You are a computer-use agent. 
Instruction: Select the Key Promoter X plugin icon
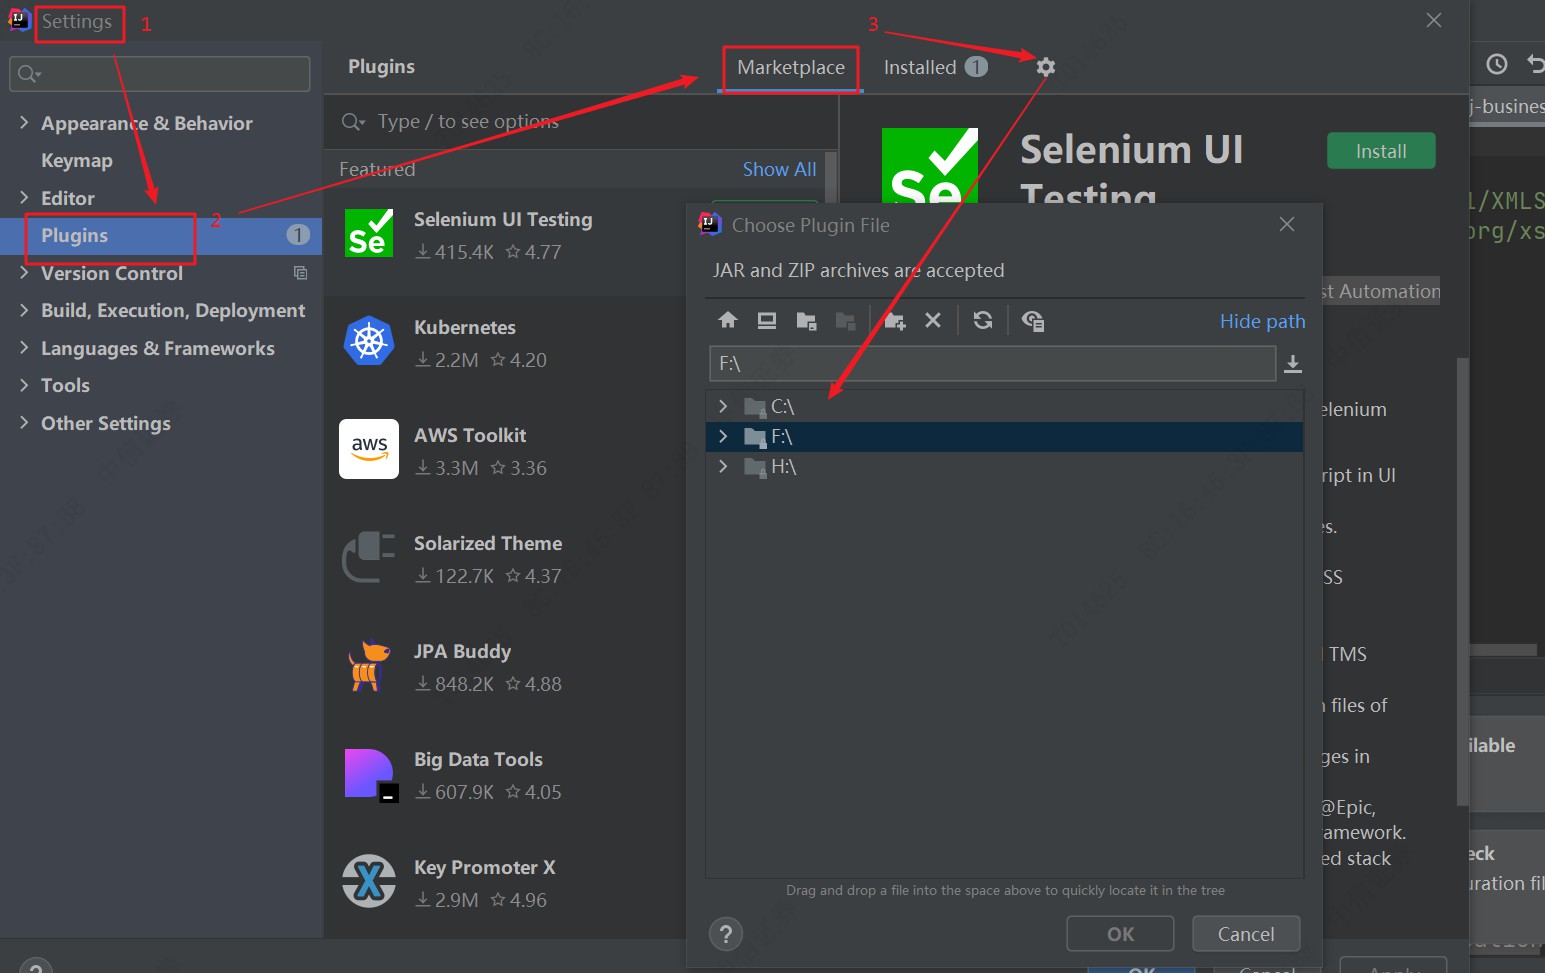tap(369, 881)
